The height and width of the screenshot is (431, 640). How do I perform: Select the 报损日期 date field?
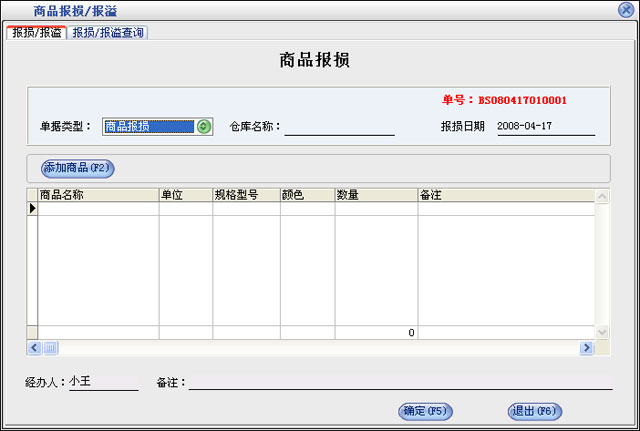[544, 127]
